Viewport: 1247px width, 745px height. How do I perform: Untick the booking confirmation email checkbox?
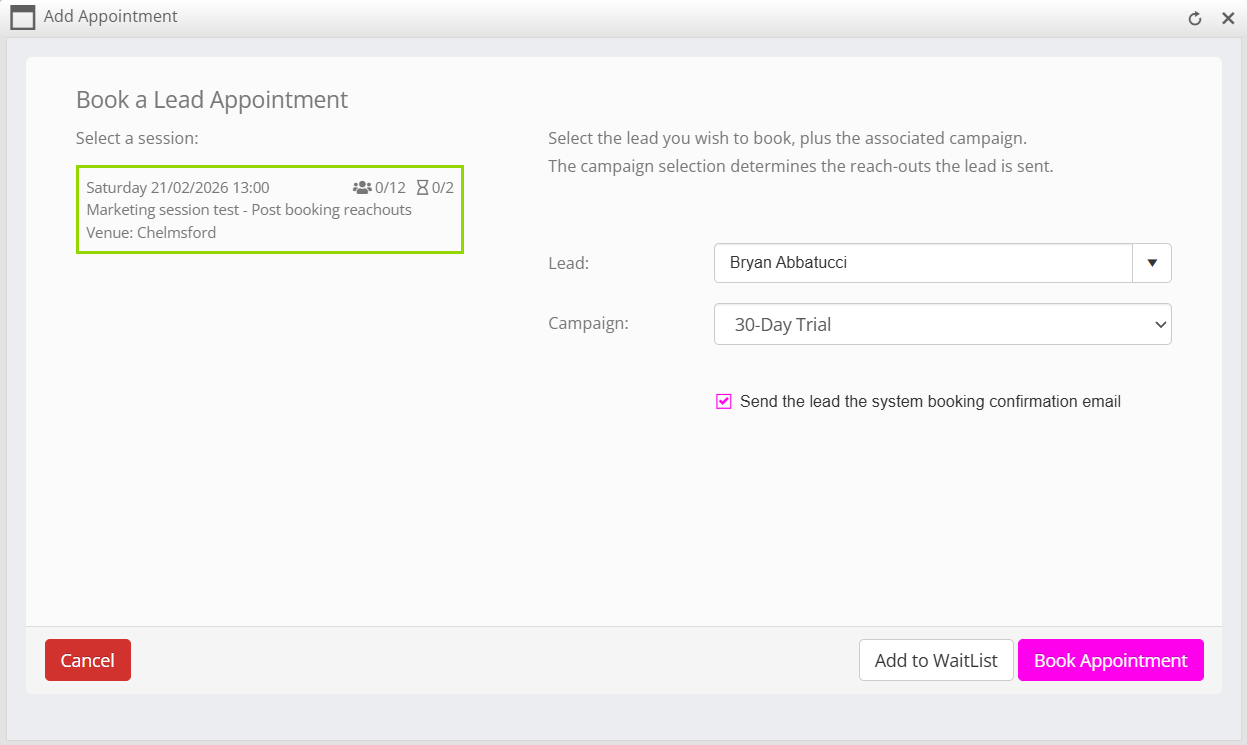click(724, 402)
